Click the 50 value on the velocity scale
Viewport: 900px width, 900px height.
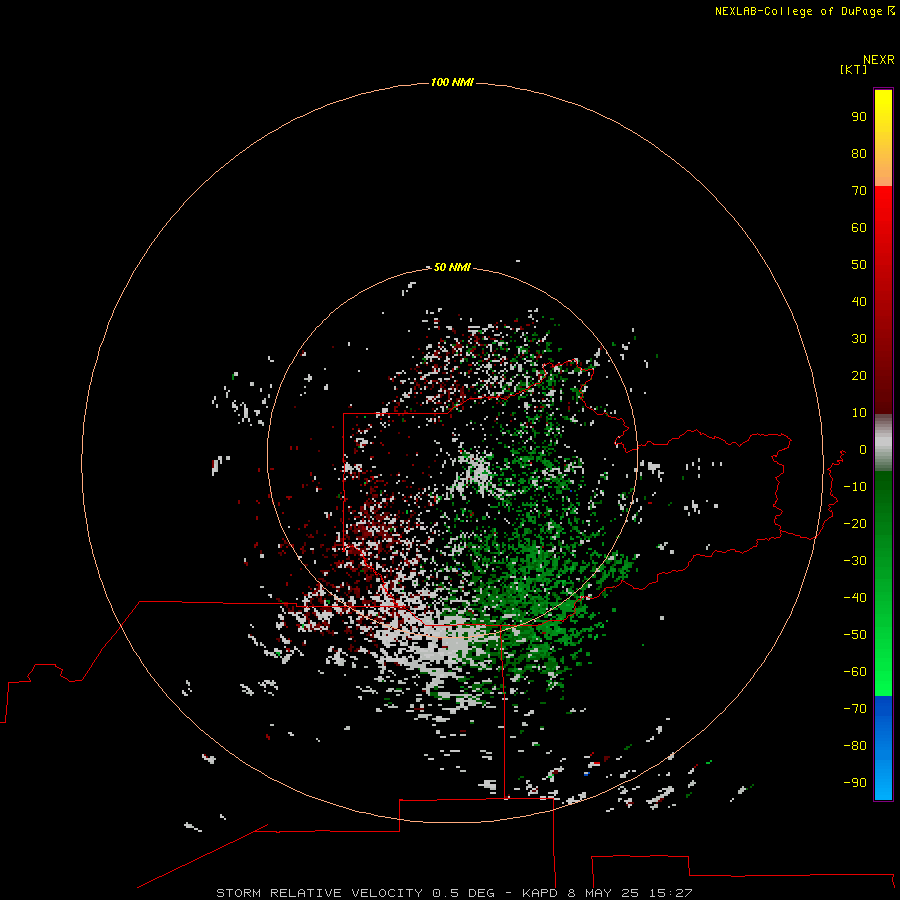pos(859,265)
